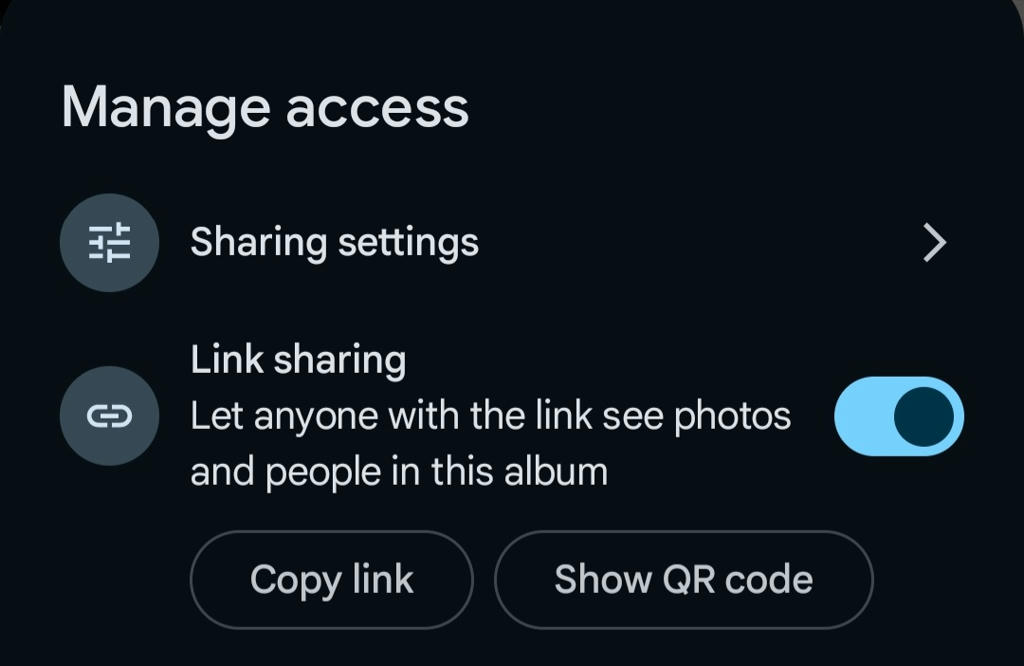Click the Show QR code button
1024x666 pixels.
[684, 580]
